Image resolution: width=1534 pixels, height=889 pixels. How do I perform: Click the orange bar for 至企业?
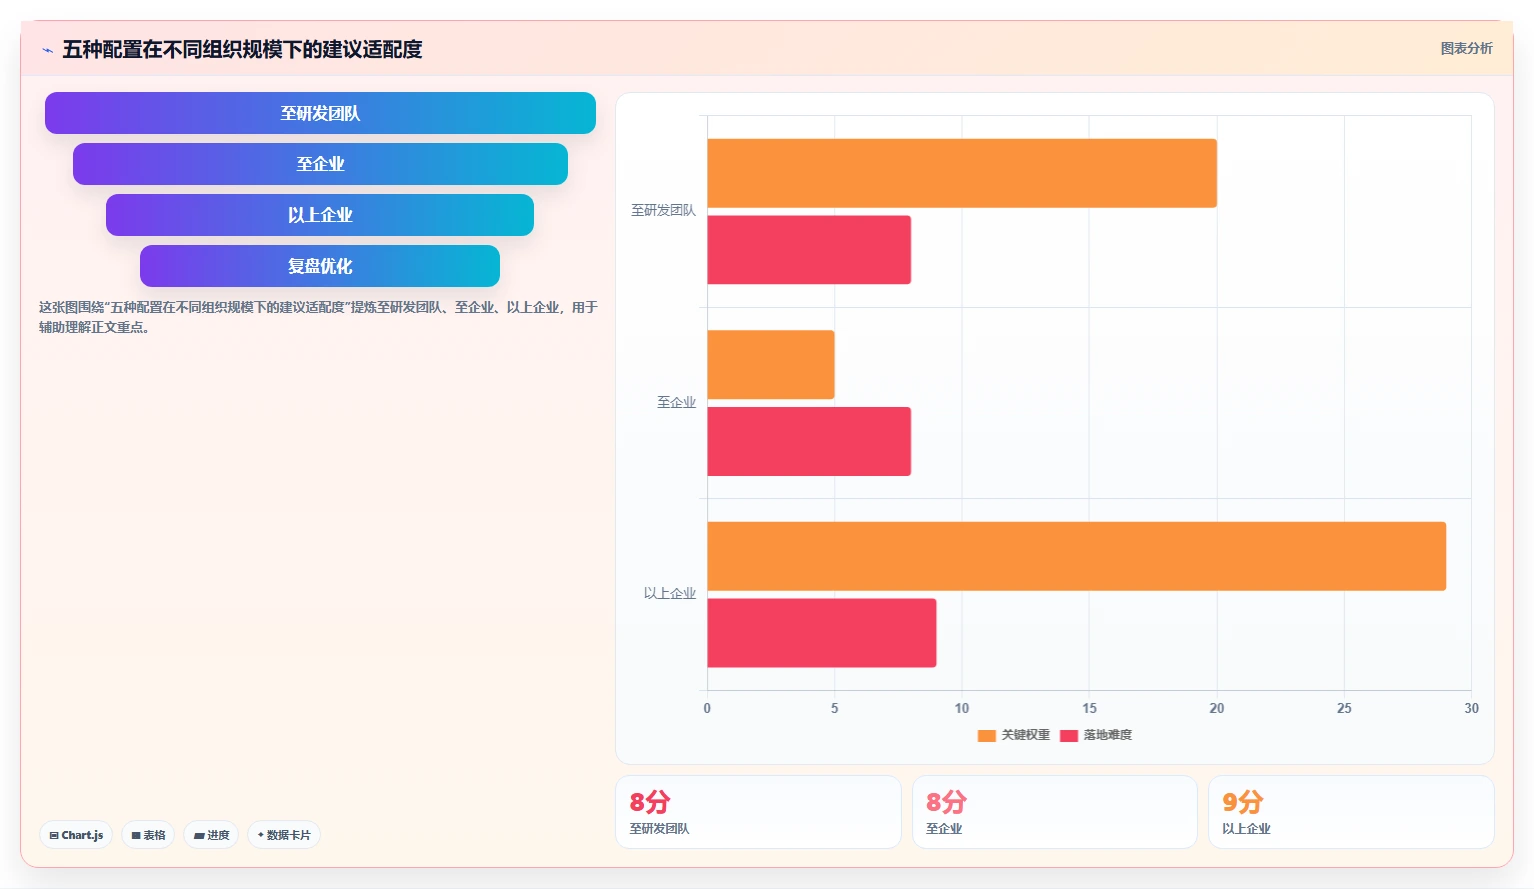click(771, 365)
